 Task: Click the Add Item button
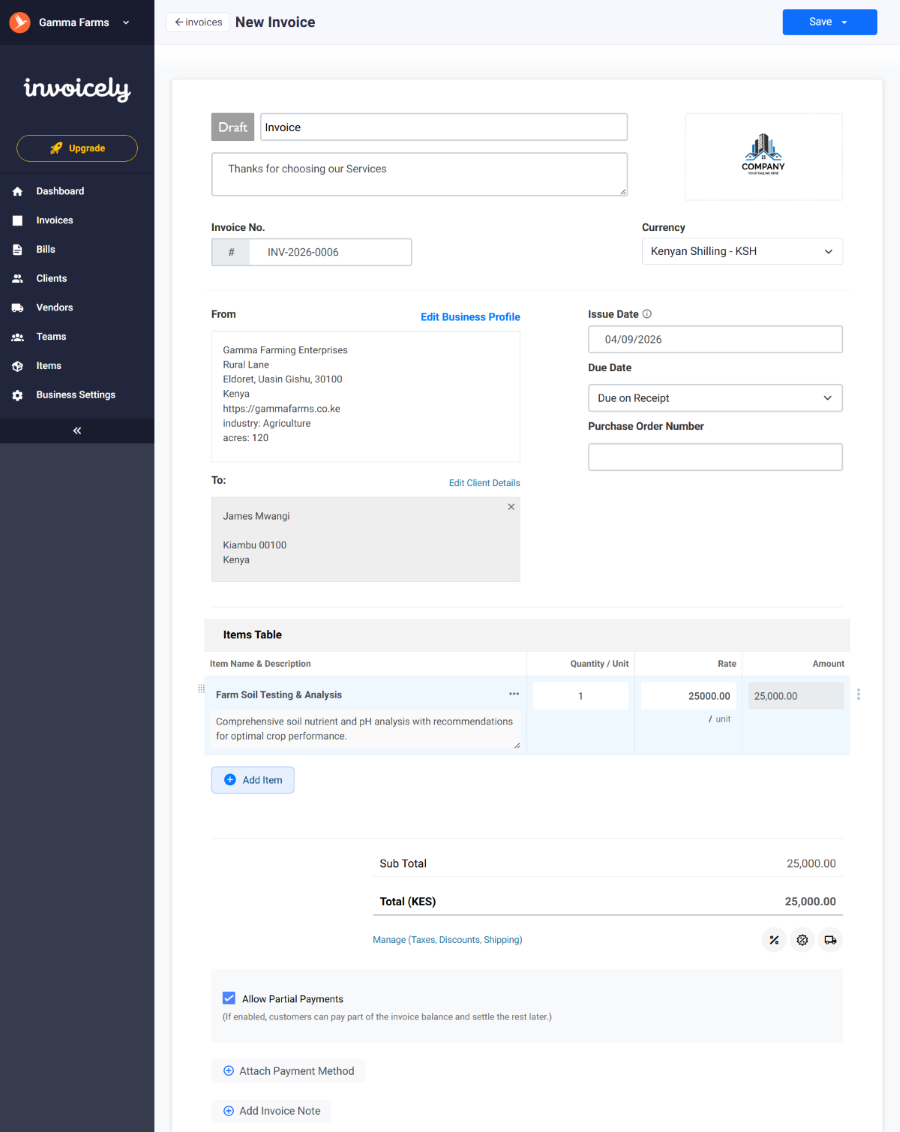click(x=253, y=780)
